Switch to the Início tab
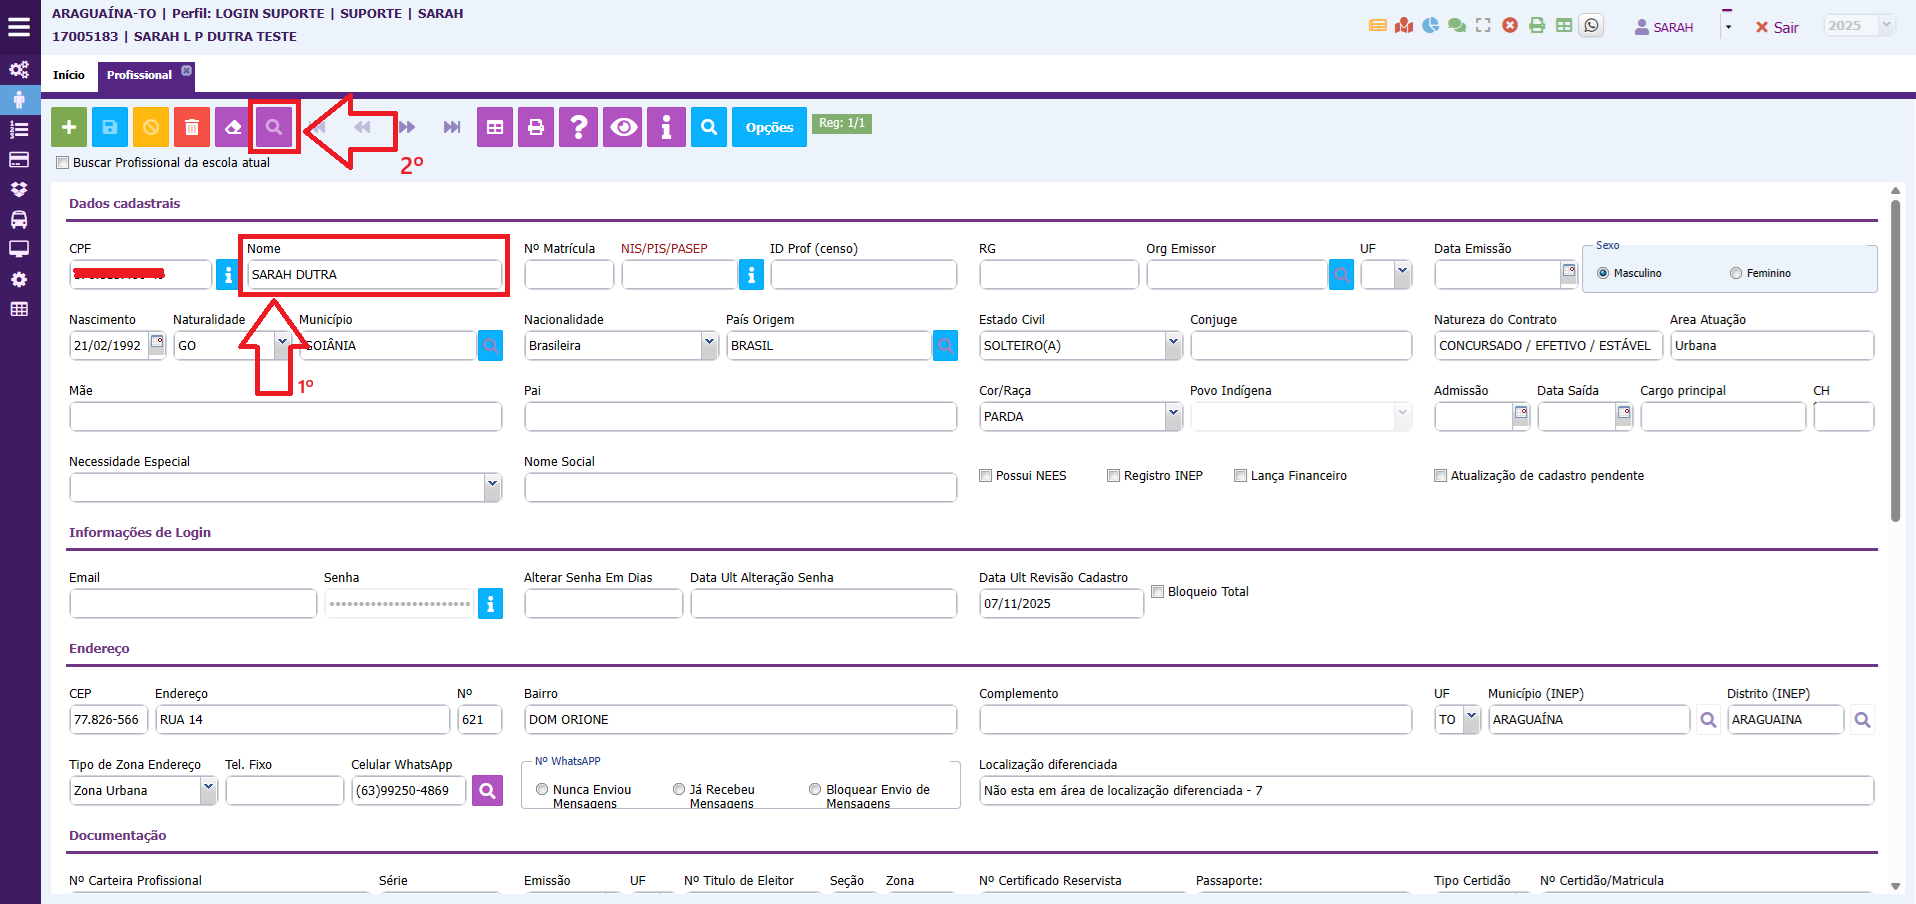 [x=69, y=75]
